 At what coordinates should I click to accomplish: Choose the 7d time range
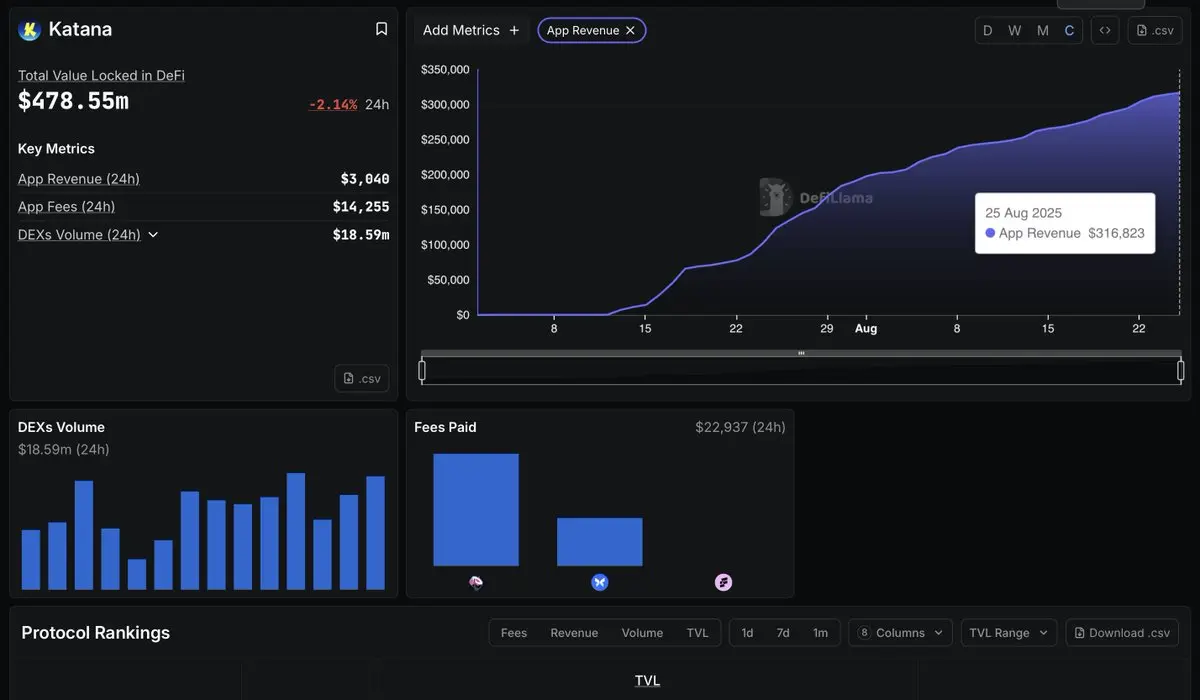[x=783, y=633]
